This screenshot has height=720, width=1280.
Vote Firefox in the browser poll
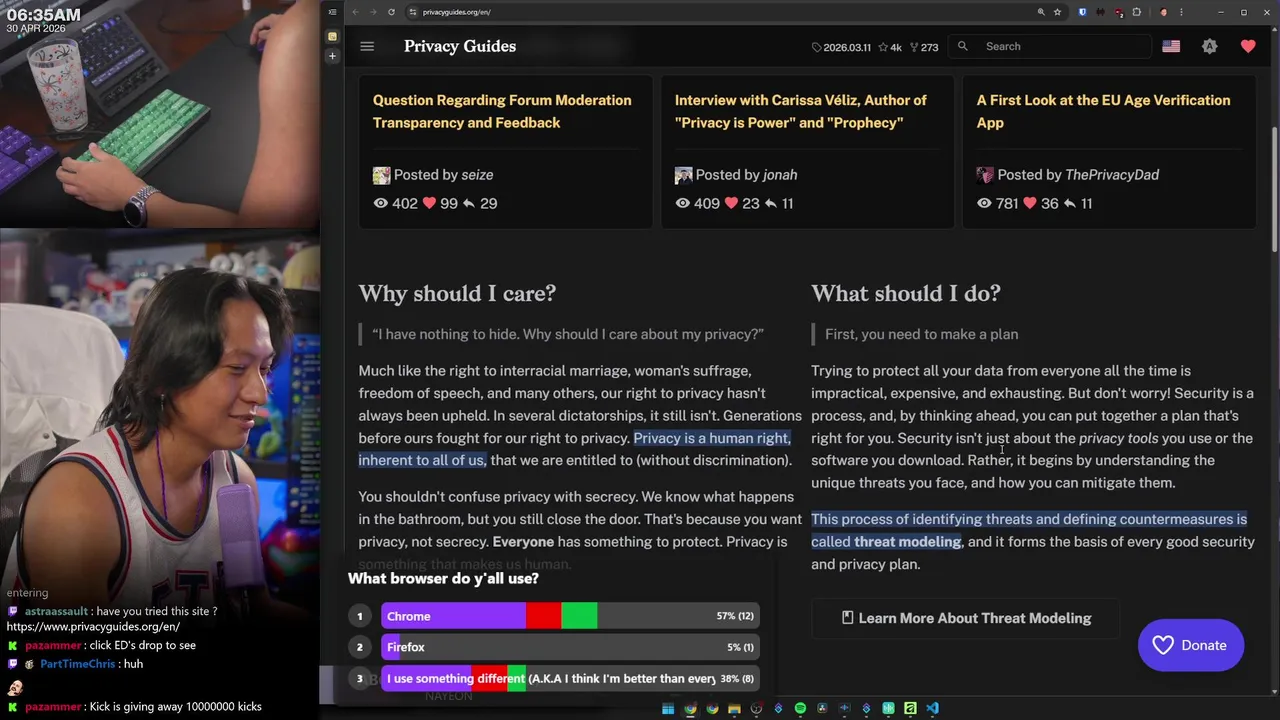(x=570, y=647)
